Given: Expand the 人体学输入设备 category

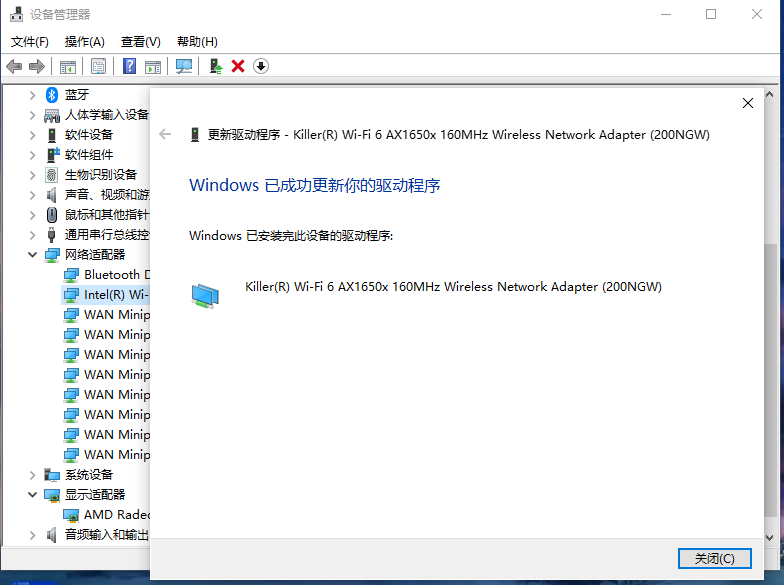Looking at the screenshot, I should [x=32, y=115].
